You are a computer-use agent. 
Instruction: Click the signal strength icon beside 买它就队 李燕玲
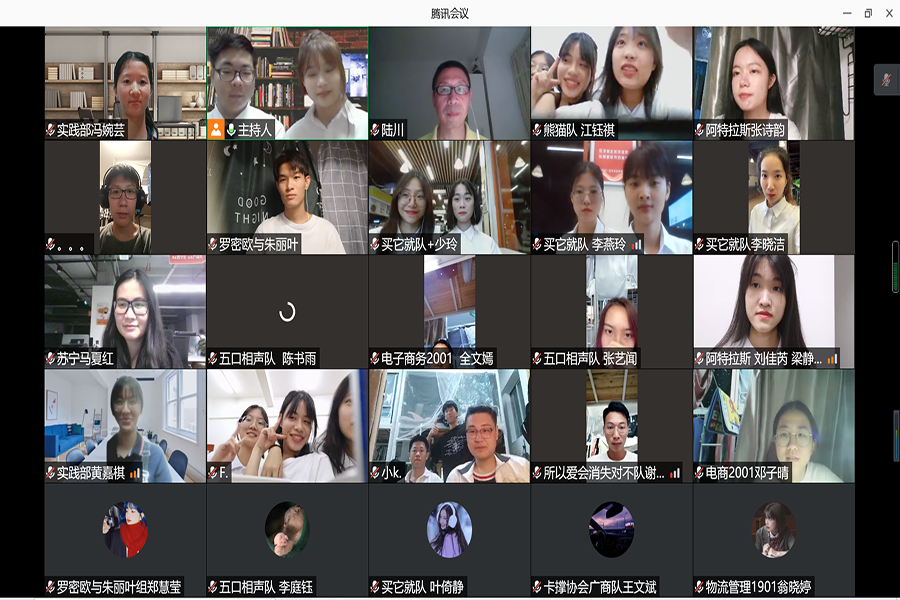(x=636, y=244)
